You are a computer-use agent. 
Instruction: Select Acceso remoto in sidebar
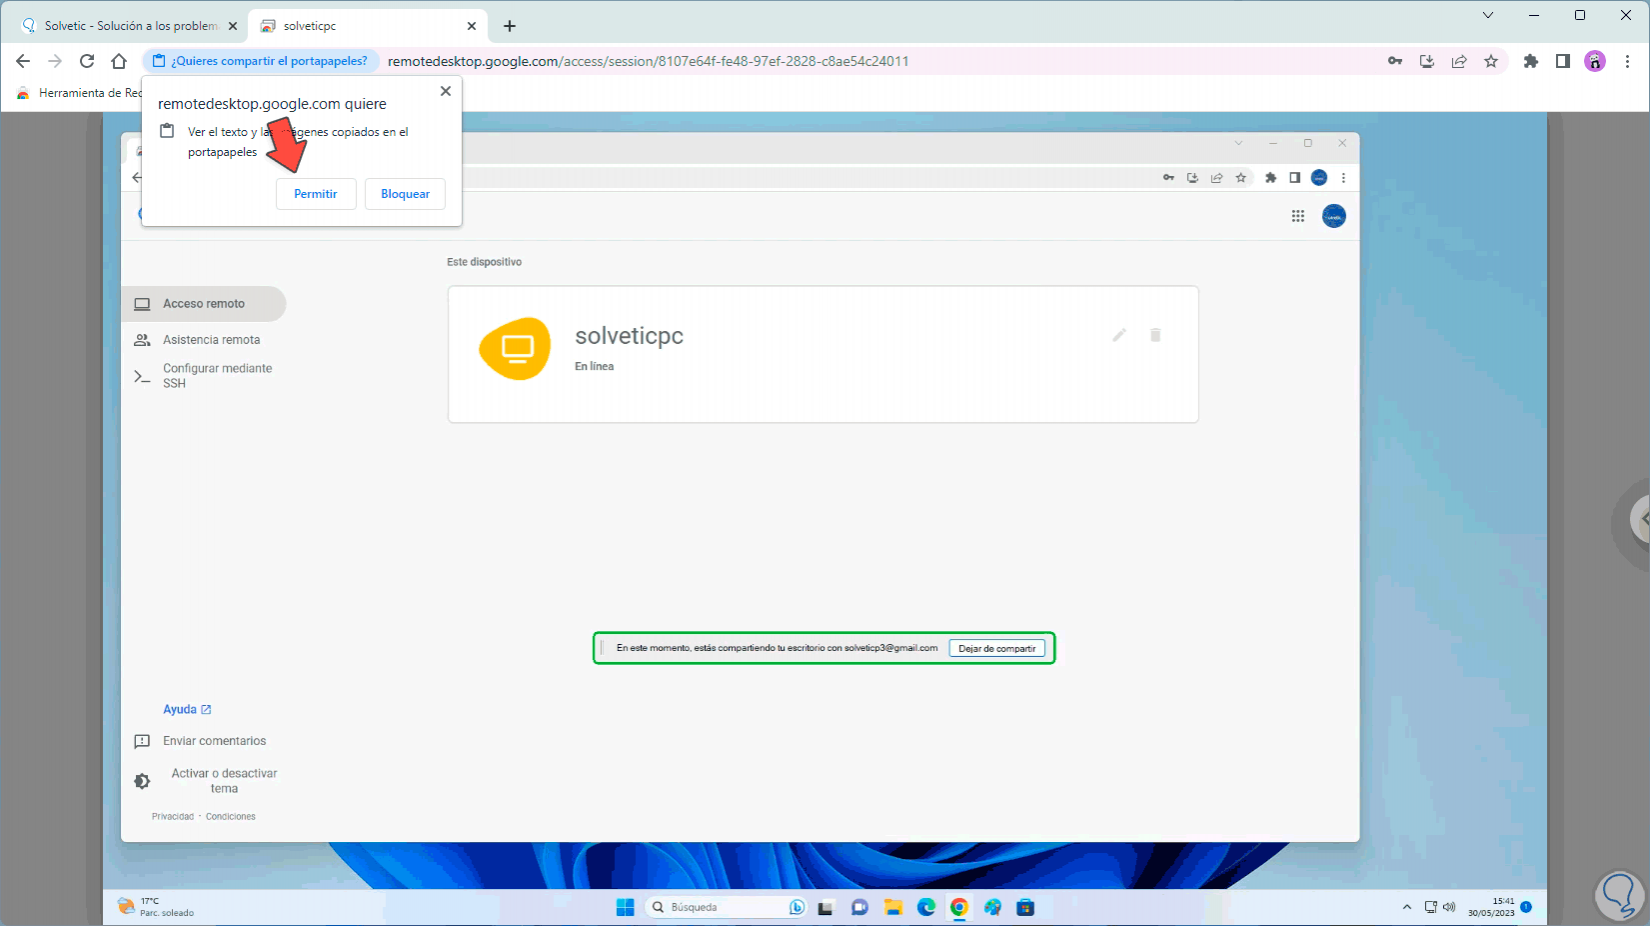[x=204, y=304]
